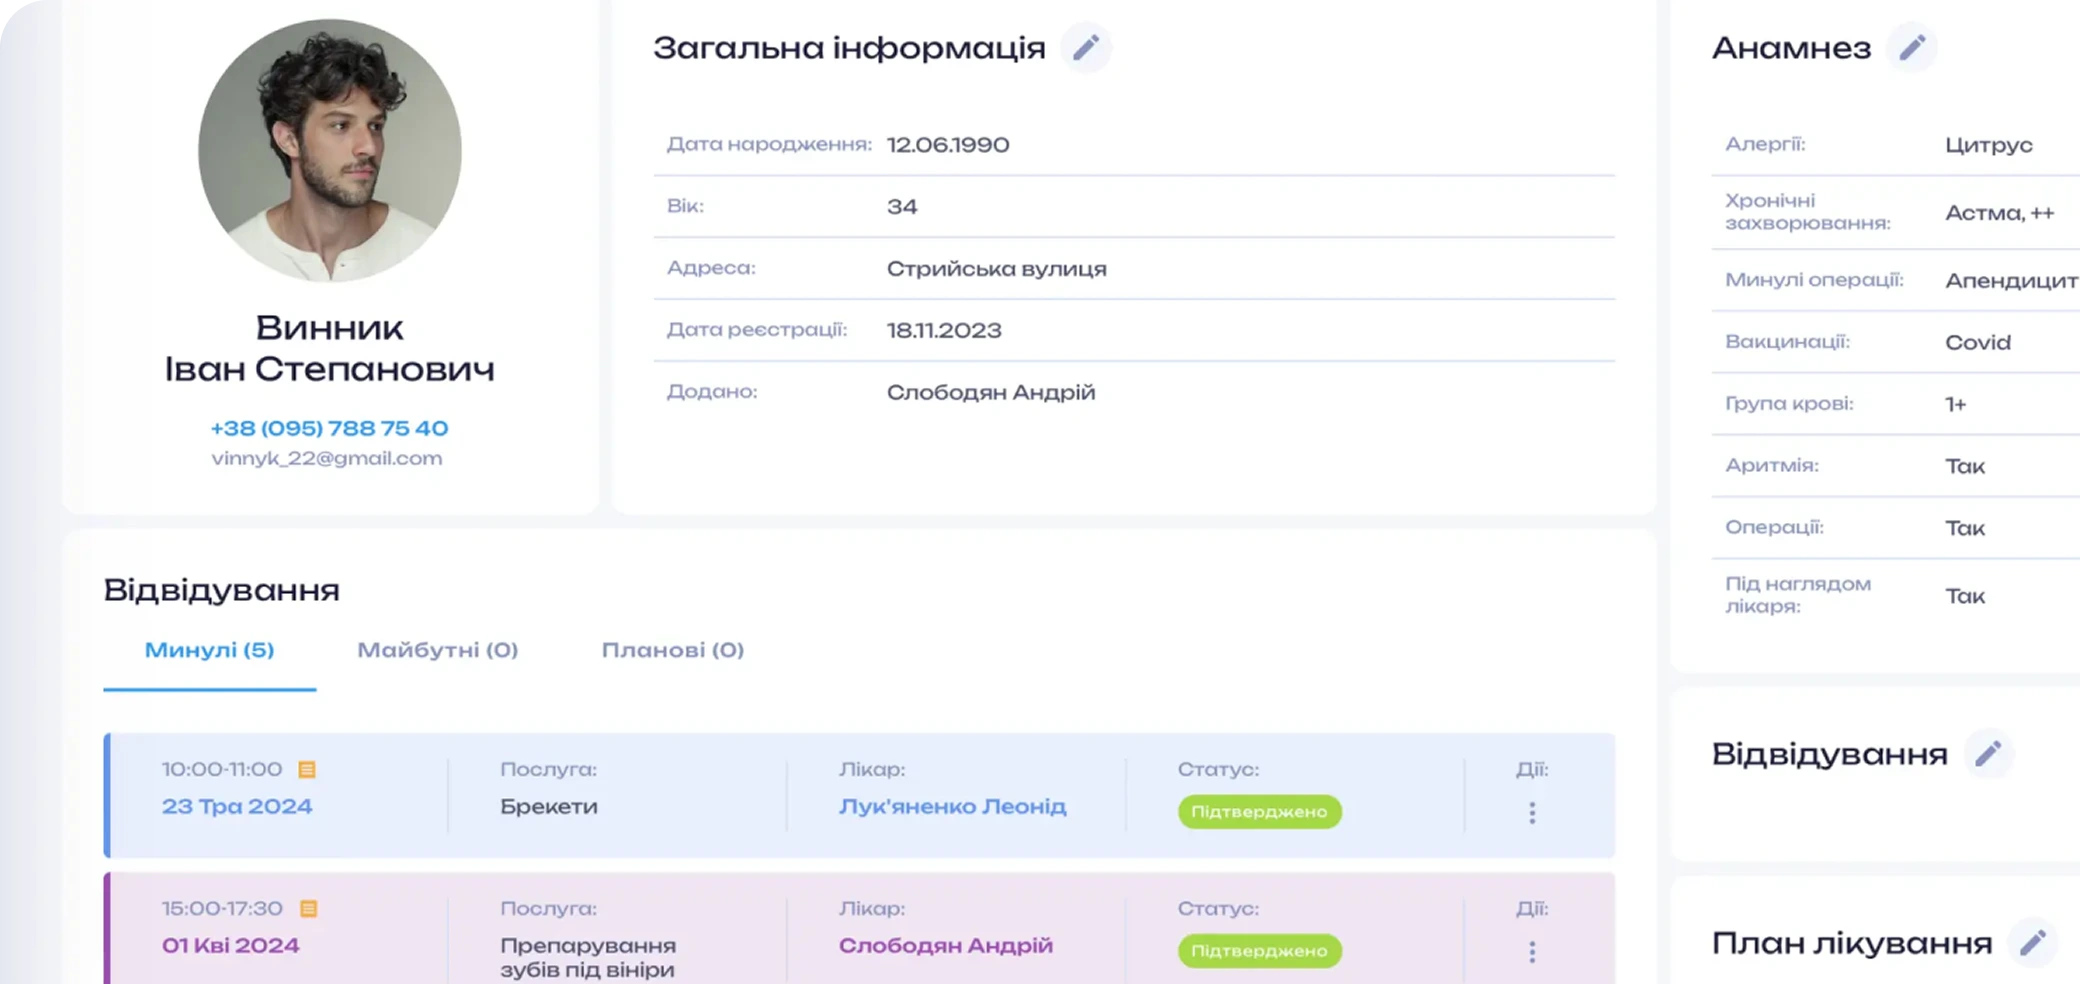This screenshot has width=2080, height=984.
Task: Select the email vinnyk_22@gmail.com
Action: pos(327,458)
